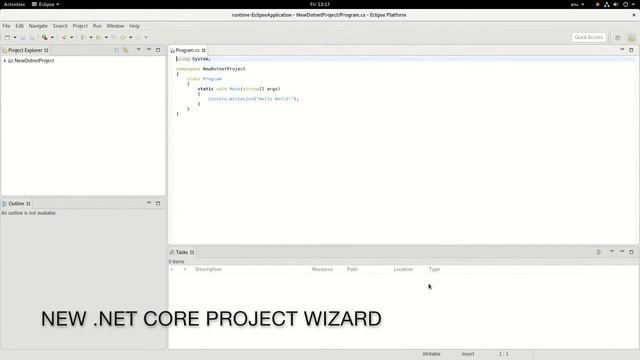The height and width of the screenshot is (360, 640).
Task: Click the Save All toolbar icon
Action: click(x=31, y=37)
